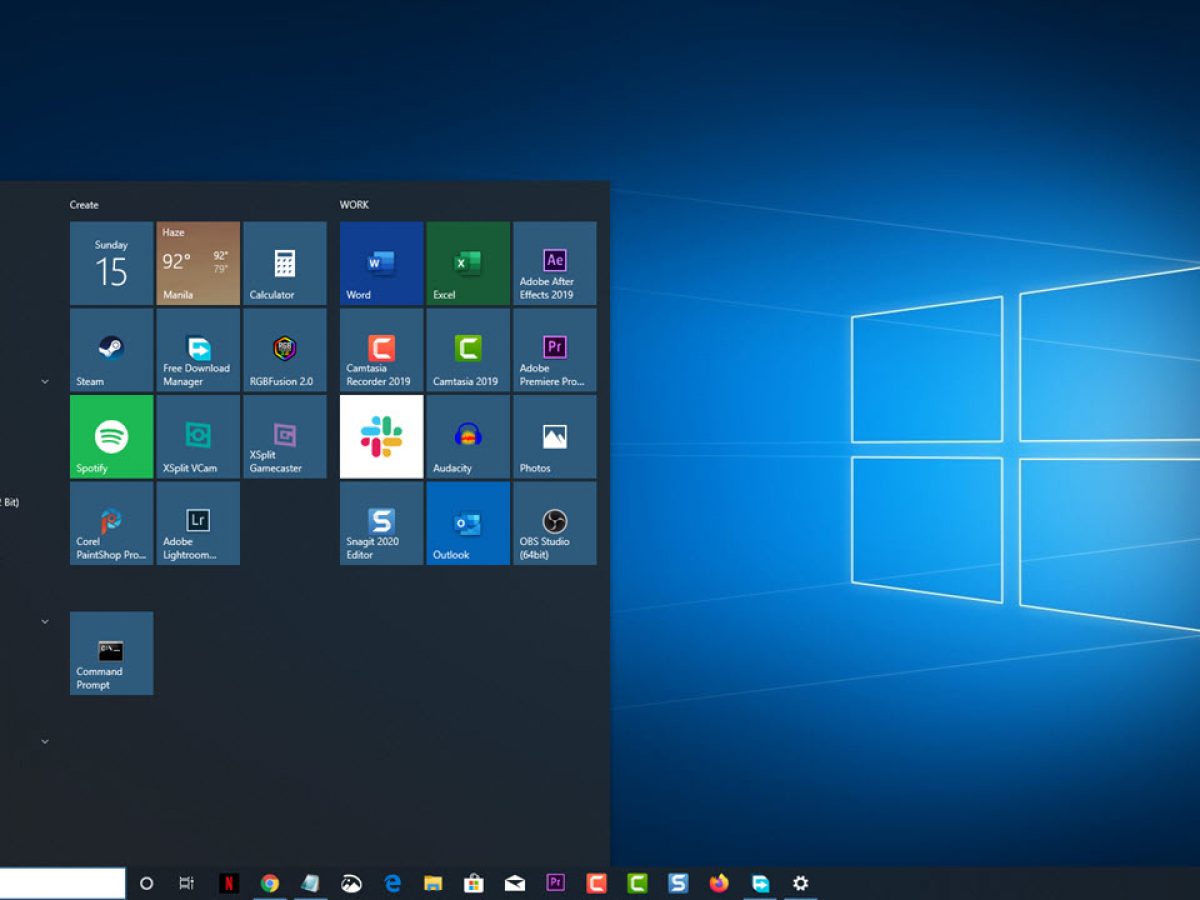This screenshot has width=1200, height=900.
Task: Open the Free Download Manager tile
Action: (198, 350)
